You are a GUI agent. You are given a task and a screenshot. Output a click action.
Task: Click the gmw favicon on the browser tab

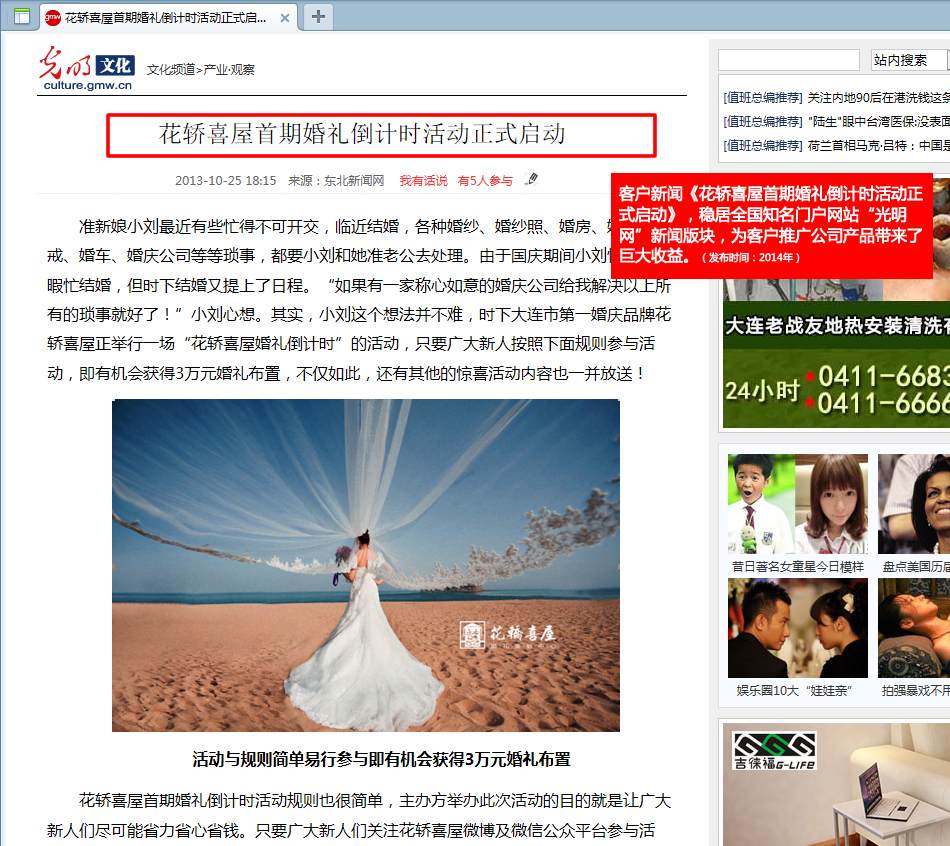tap(53, 17)
